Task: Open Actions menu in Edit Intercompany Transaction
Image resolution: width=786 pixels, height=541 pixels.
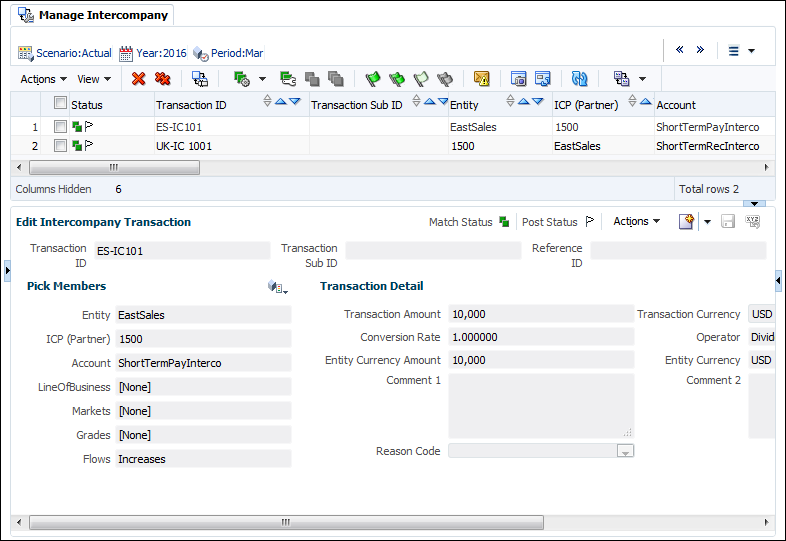Action: click(636, 222)
